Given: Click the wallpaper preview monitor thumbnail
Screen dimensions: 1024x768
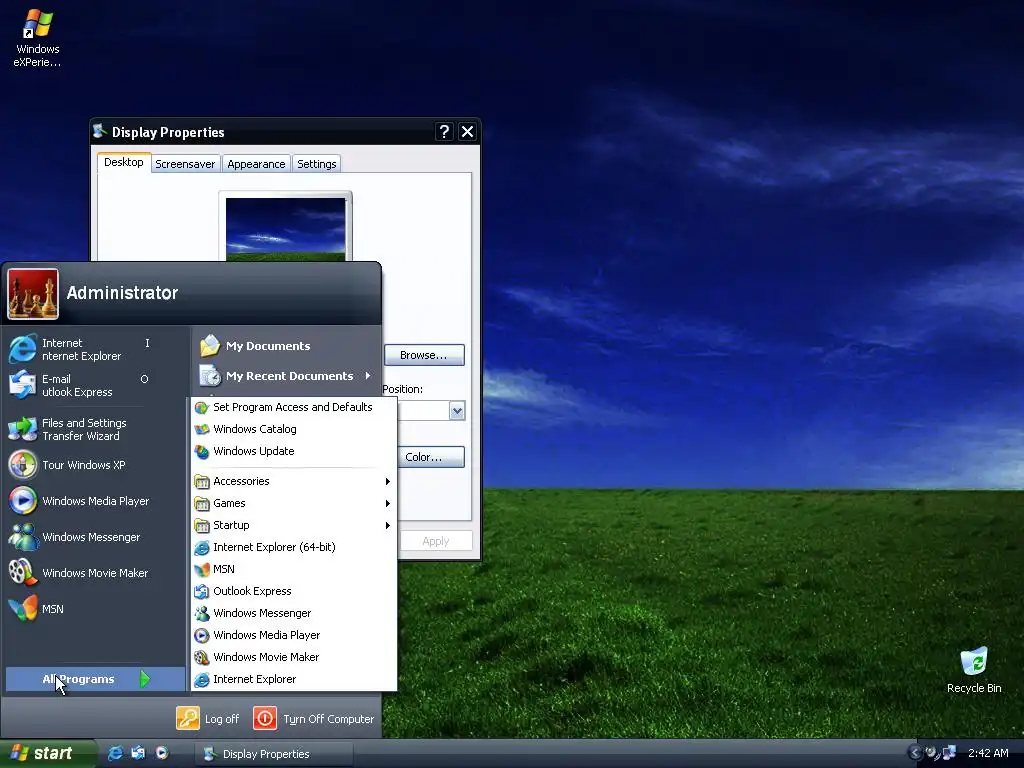Looking at the screenshot, I should click(x=285, y=229).
